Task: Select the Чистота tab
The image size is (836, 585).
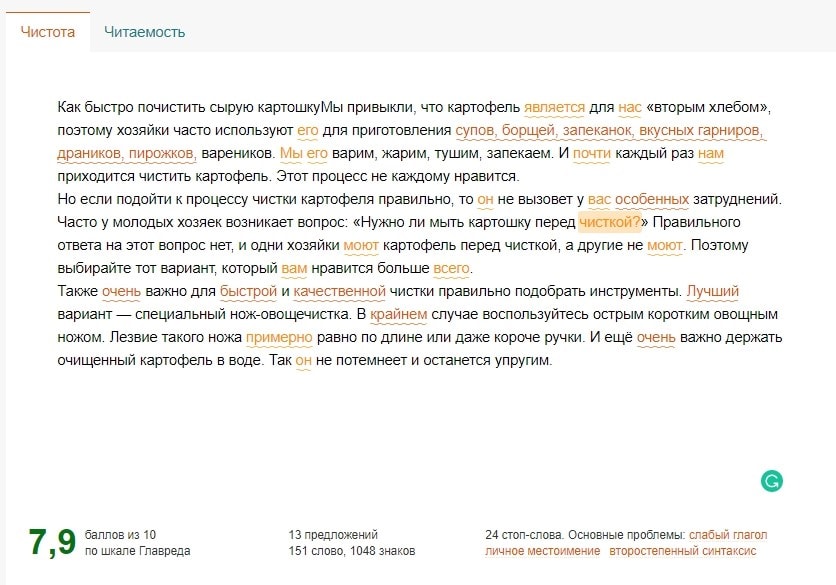Action: coord(48,32)
